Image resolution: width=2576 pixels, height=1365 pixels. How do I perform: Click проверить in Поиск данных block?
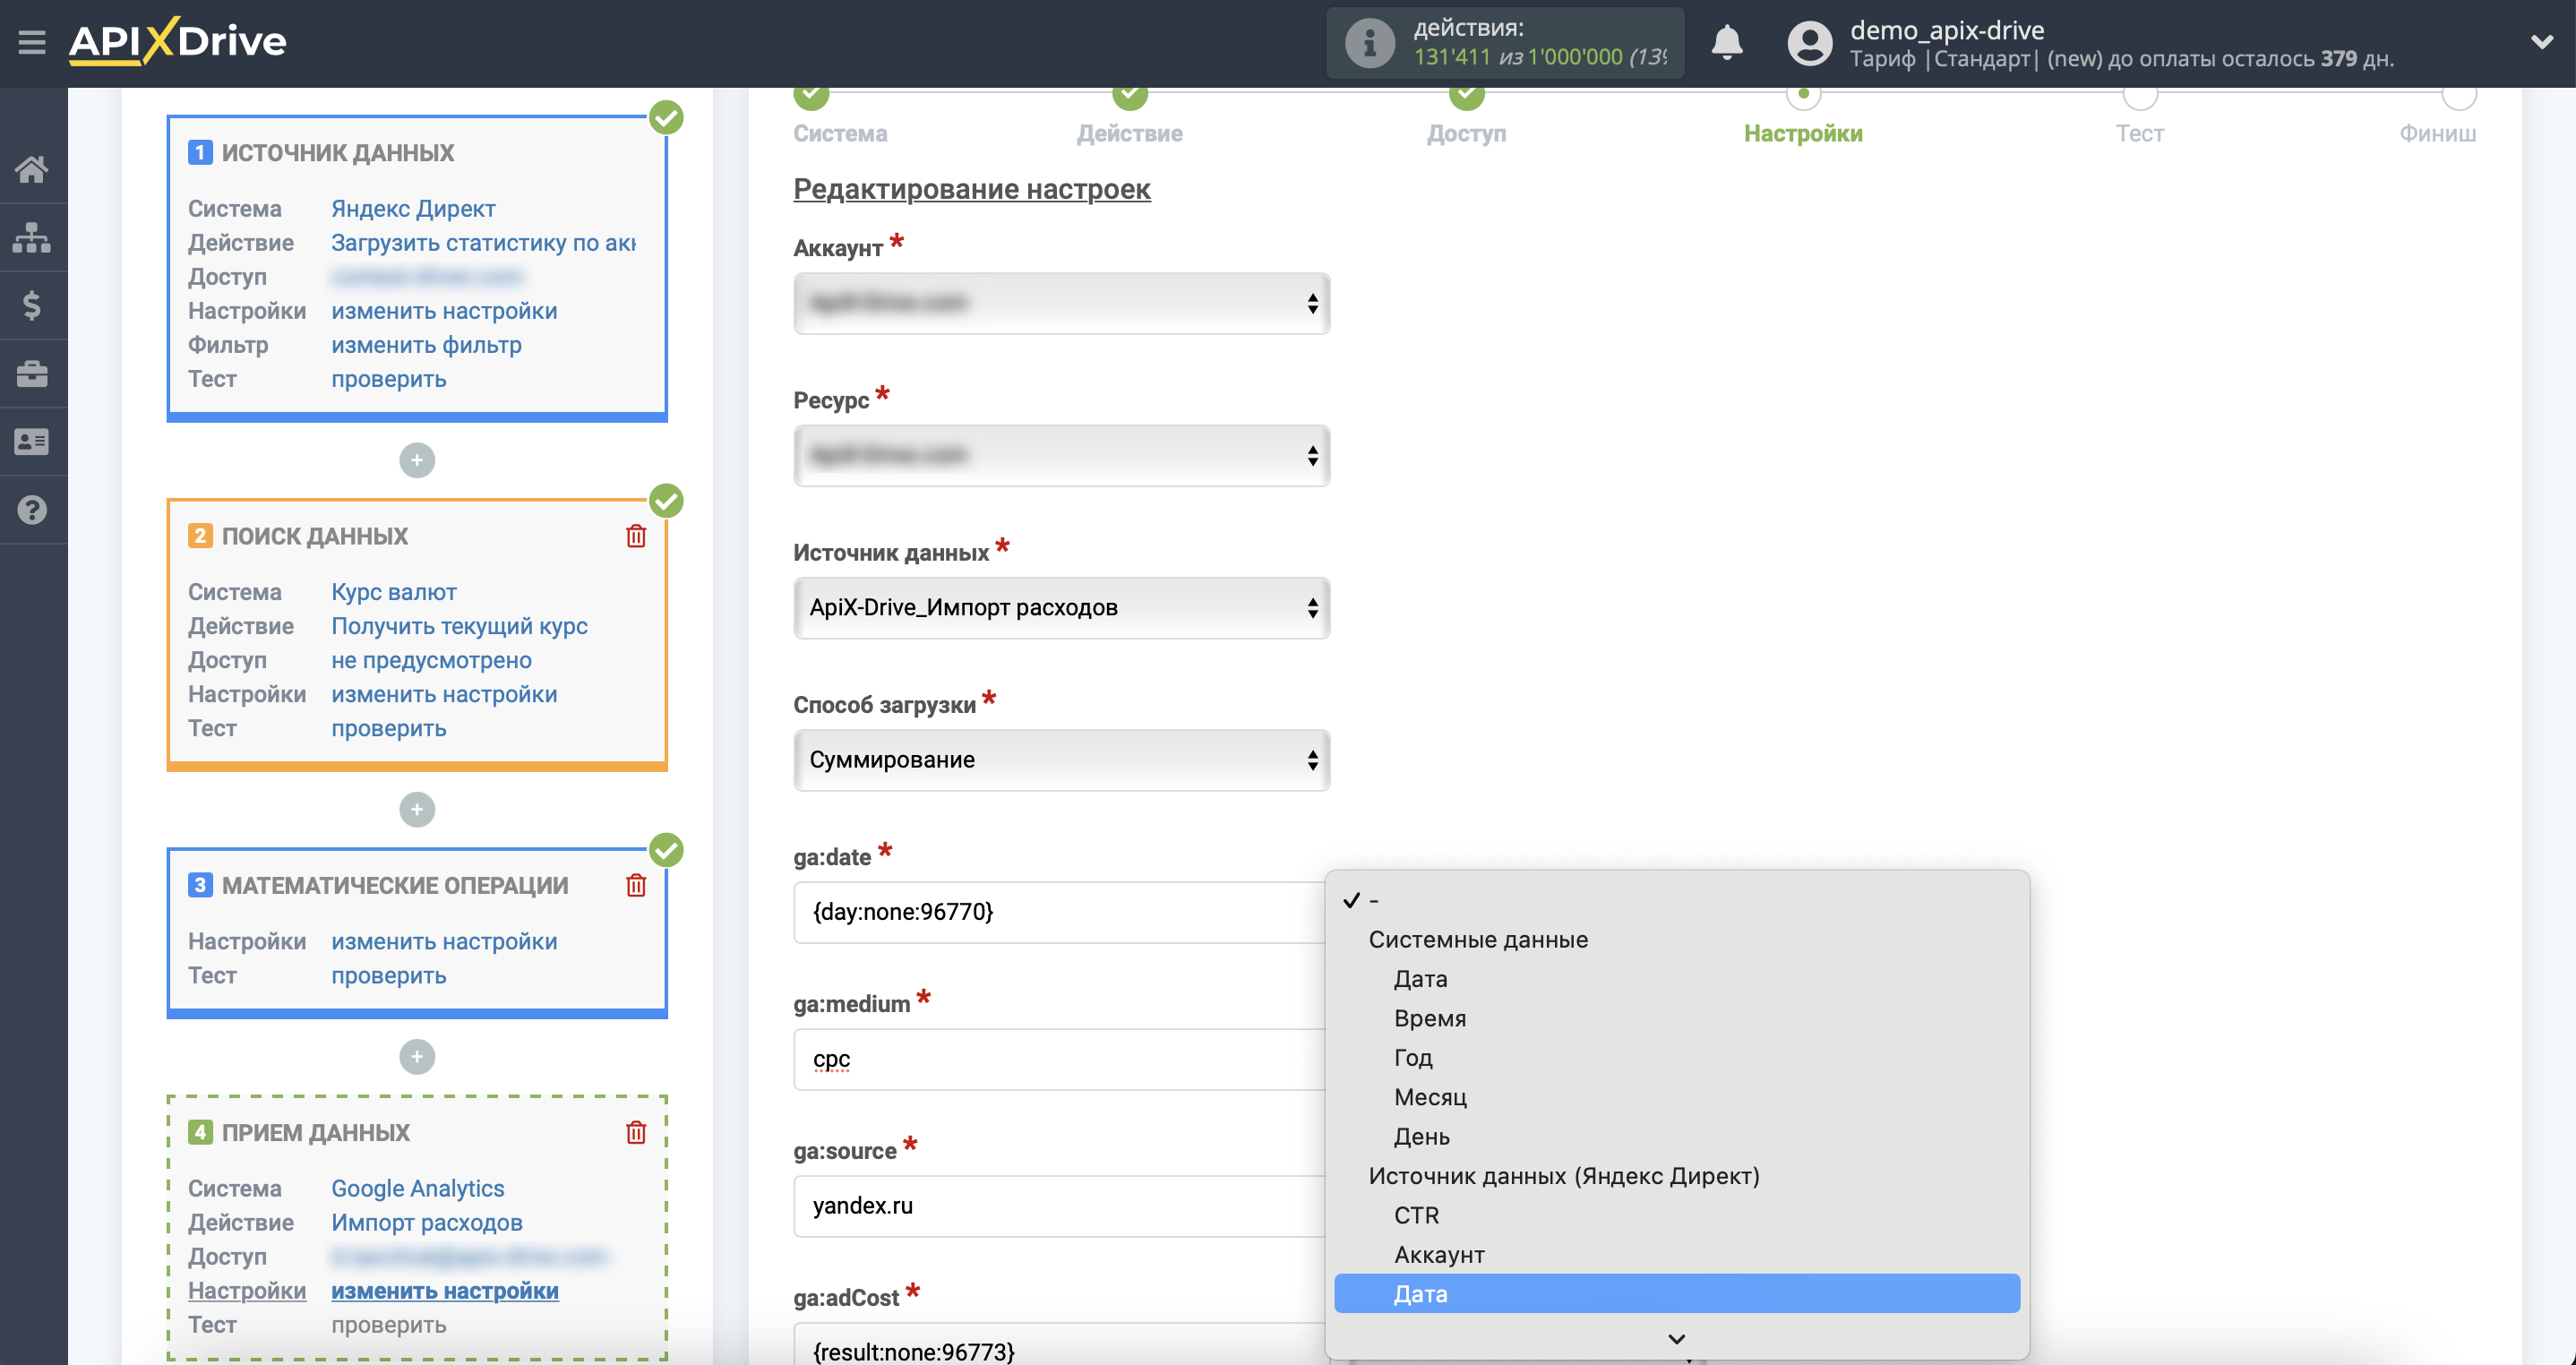(388, 728)
